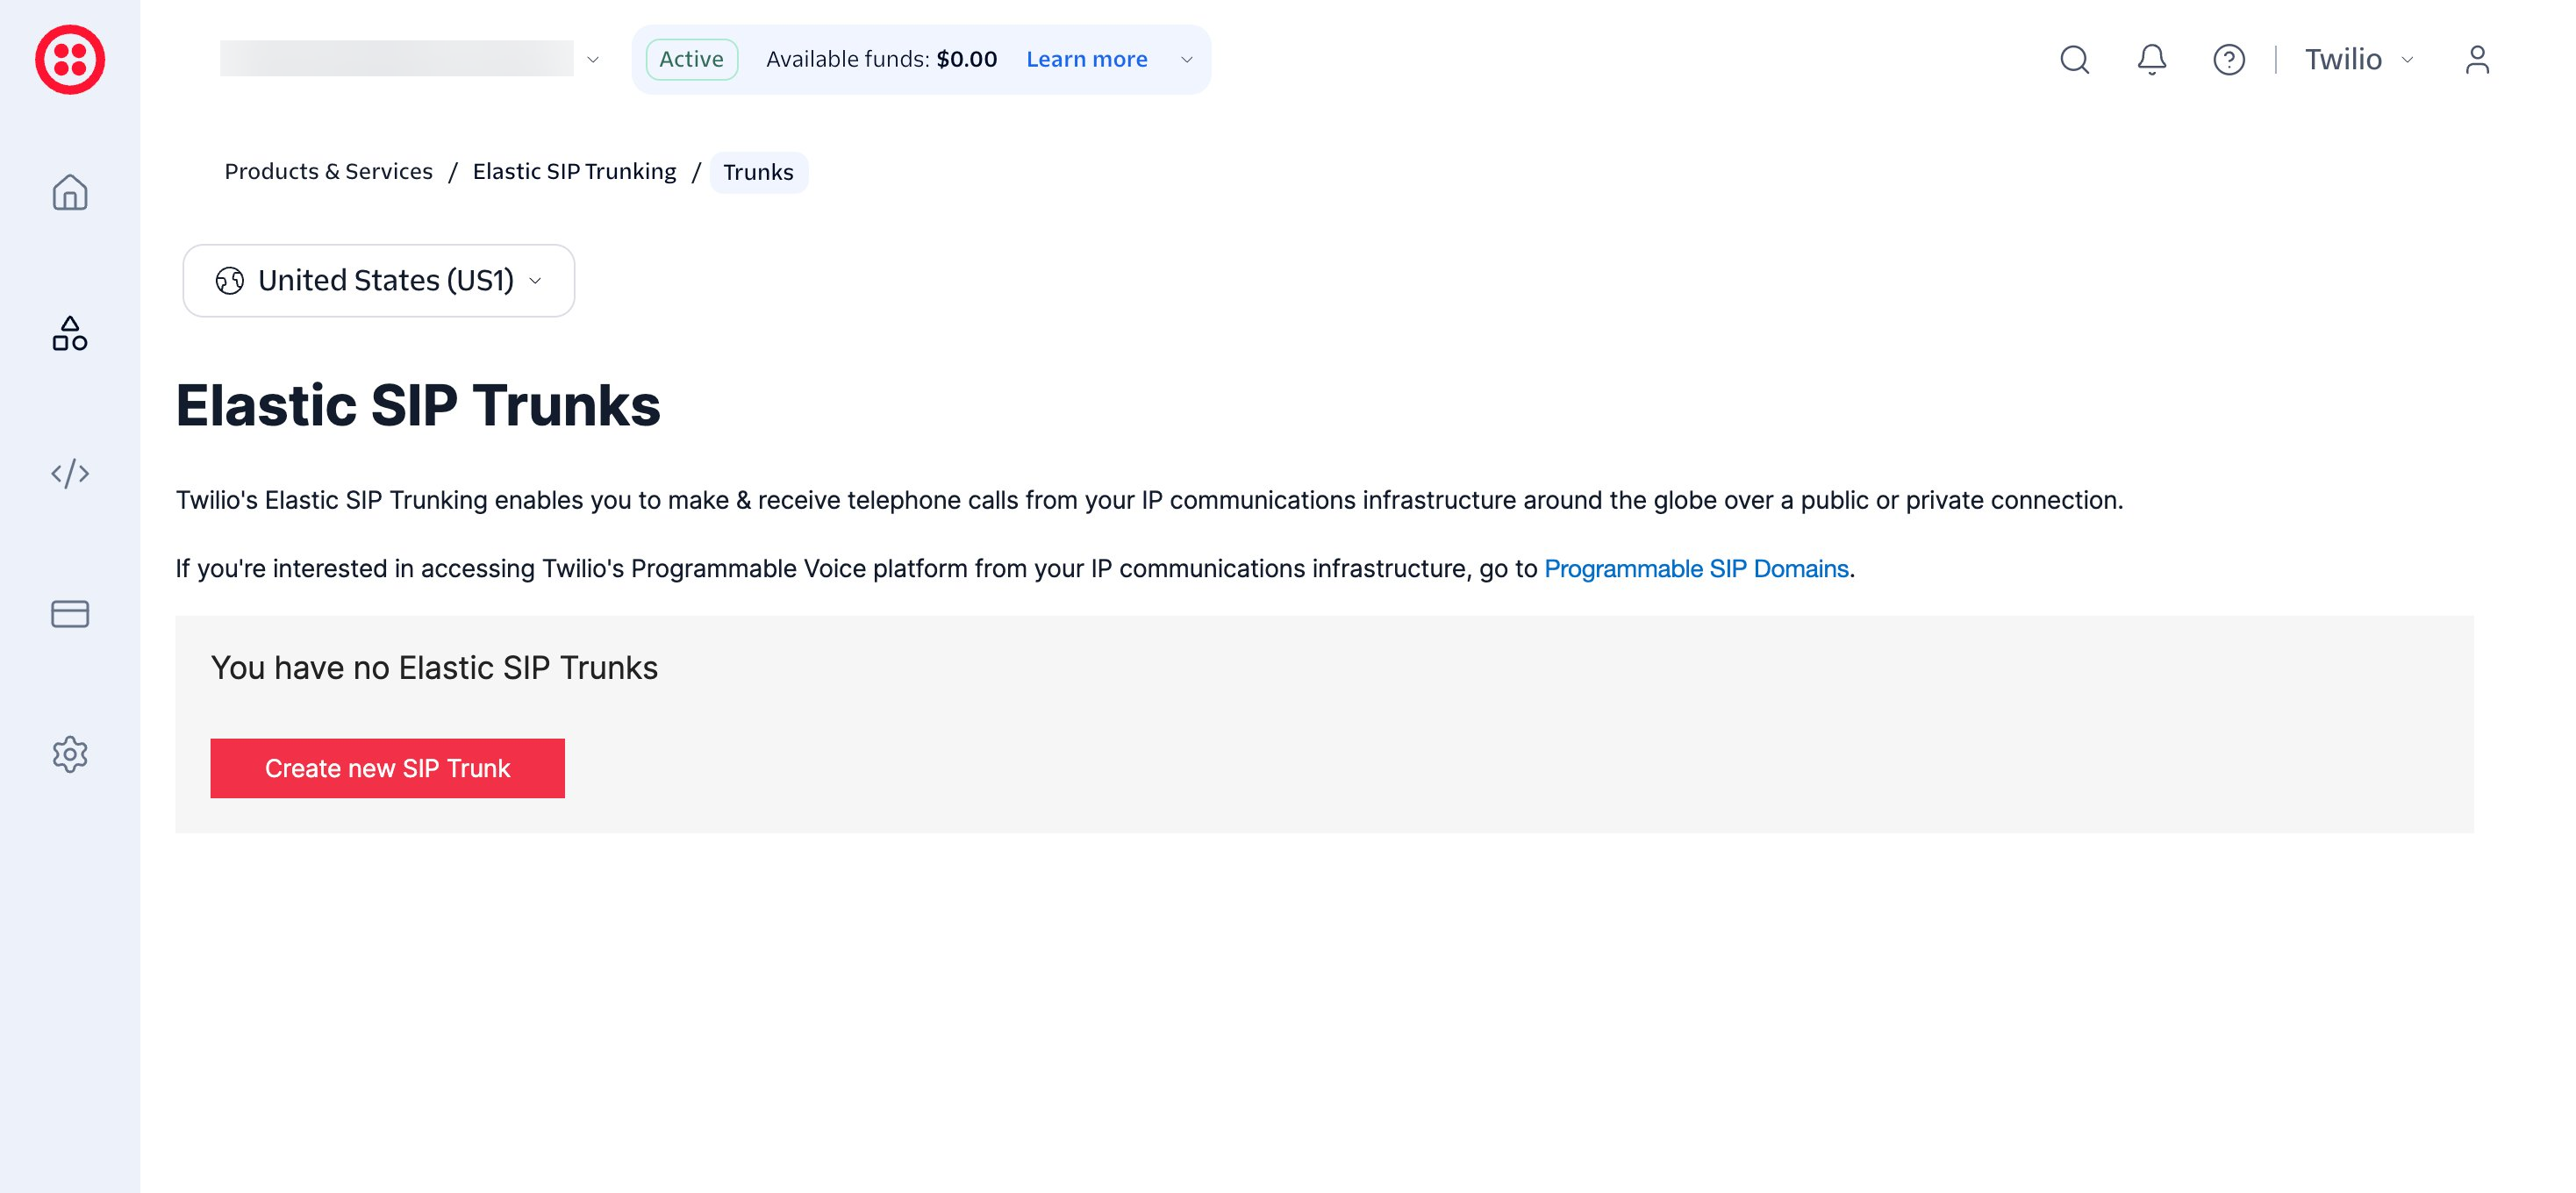Open the user profile icon
Viewport: 2576px width, 1193px height.
point(2476,59)
